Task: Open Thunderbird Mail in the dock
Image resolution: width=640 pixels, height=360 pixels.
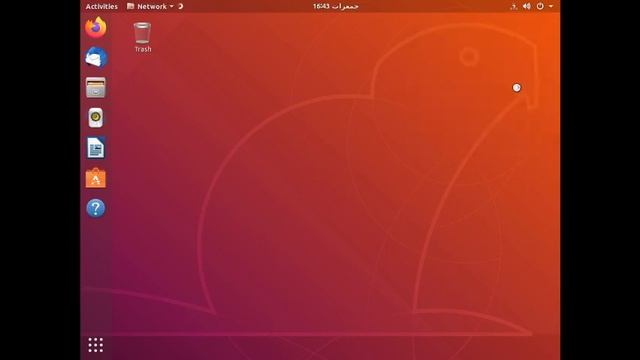Action: (x=96, y=57)
